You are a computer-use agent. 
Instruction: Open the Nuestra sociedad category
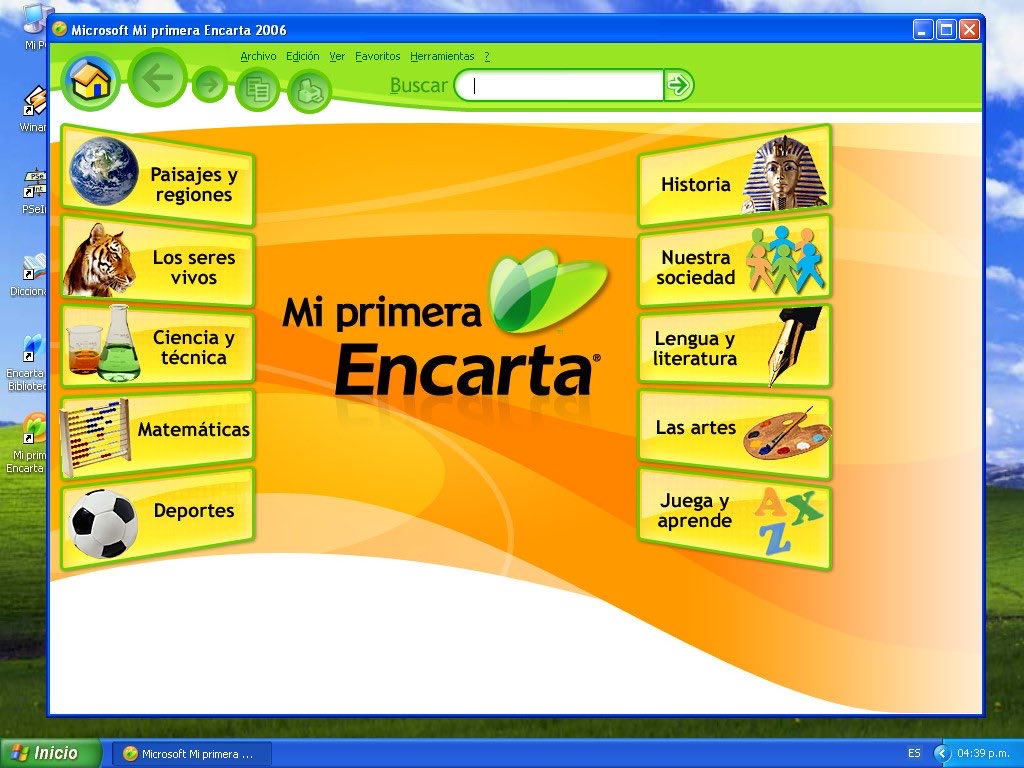coord(734,262)
